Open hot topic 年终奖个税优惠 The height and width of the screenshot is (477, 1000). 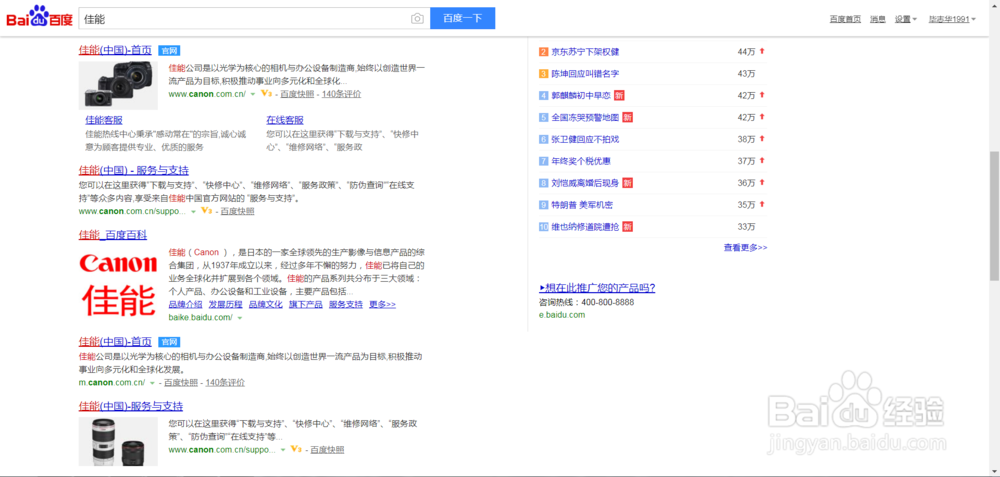coord(581,161)
